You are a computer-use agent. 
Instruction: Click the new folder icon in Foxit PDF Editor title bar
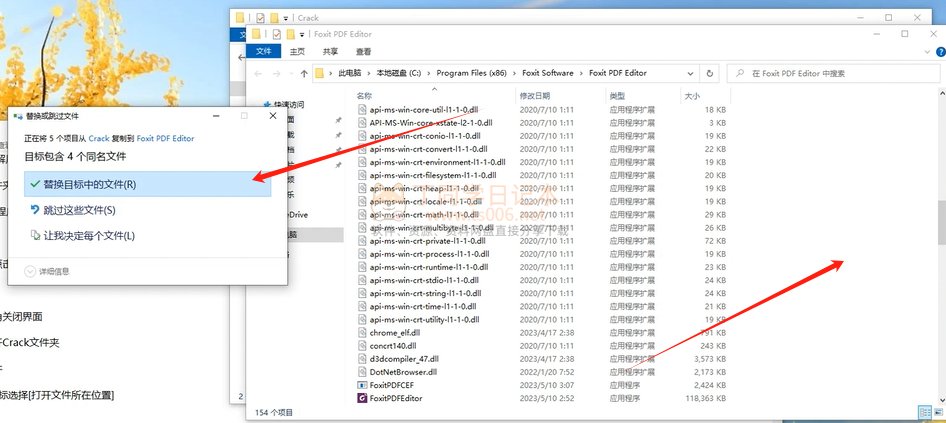pos(291,34)
